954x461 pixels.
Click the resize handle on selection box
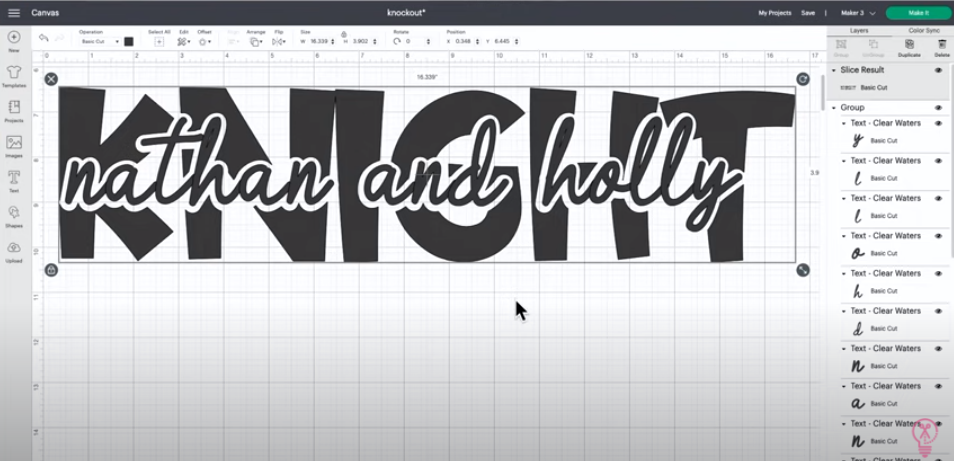tap(803, 269)
